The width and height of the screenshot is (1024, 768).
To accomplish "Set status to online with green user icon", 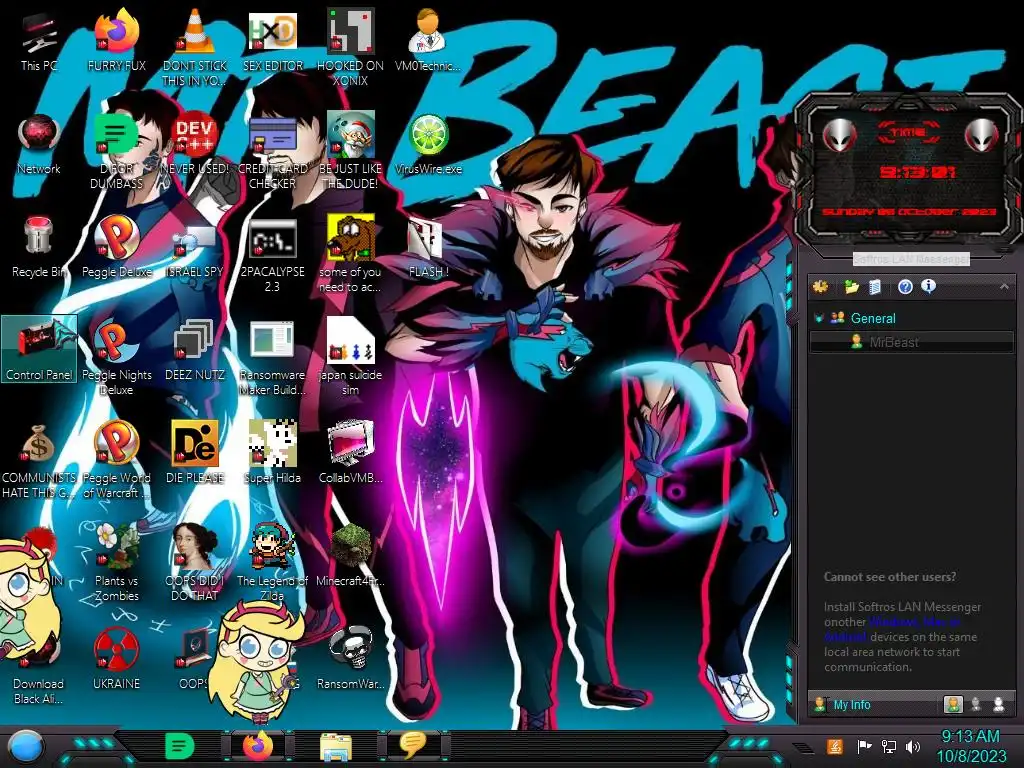I will point(953,704).
